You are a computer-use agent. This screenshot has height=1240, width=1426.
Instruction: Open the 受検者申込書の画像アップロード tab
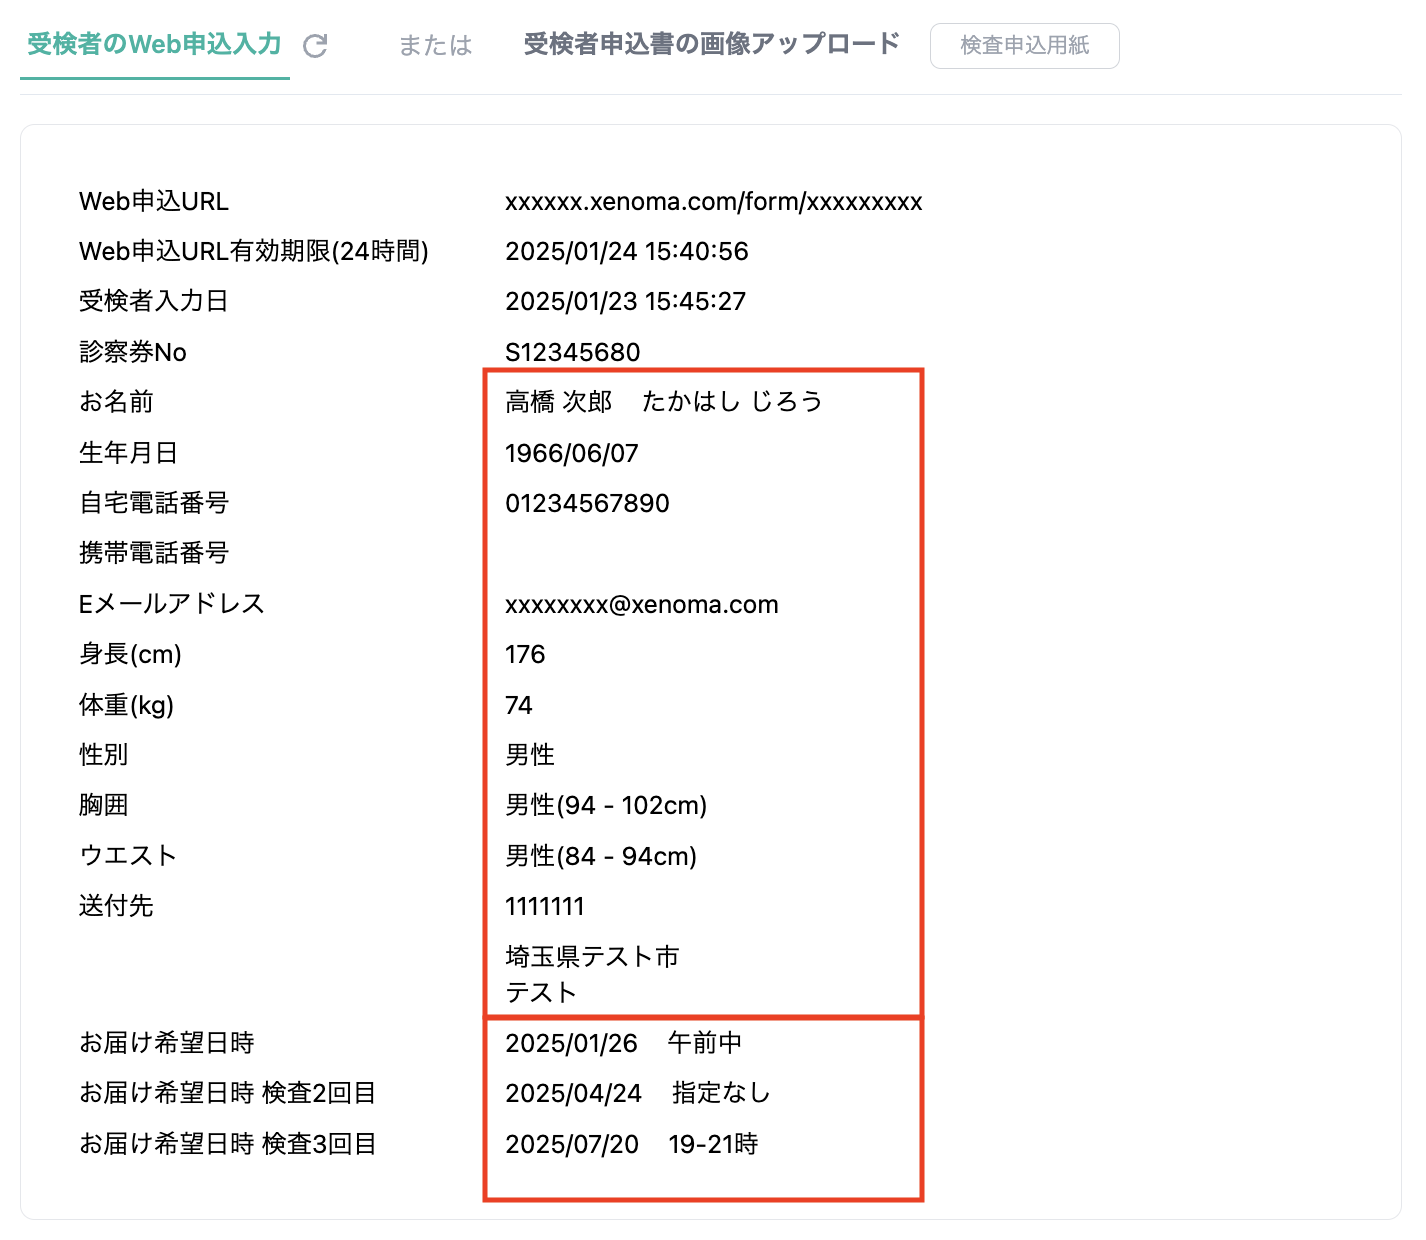pos(711,45)
